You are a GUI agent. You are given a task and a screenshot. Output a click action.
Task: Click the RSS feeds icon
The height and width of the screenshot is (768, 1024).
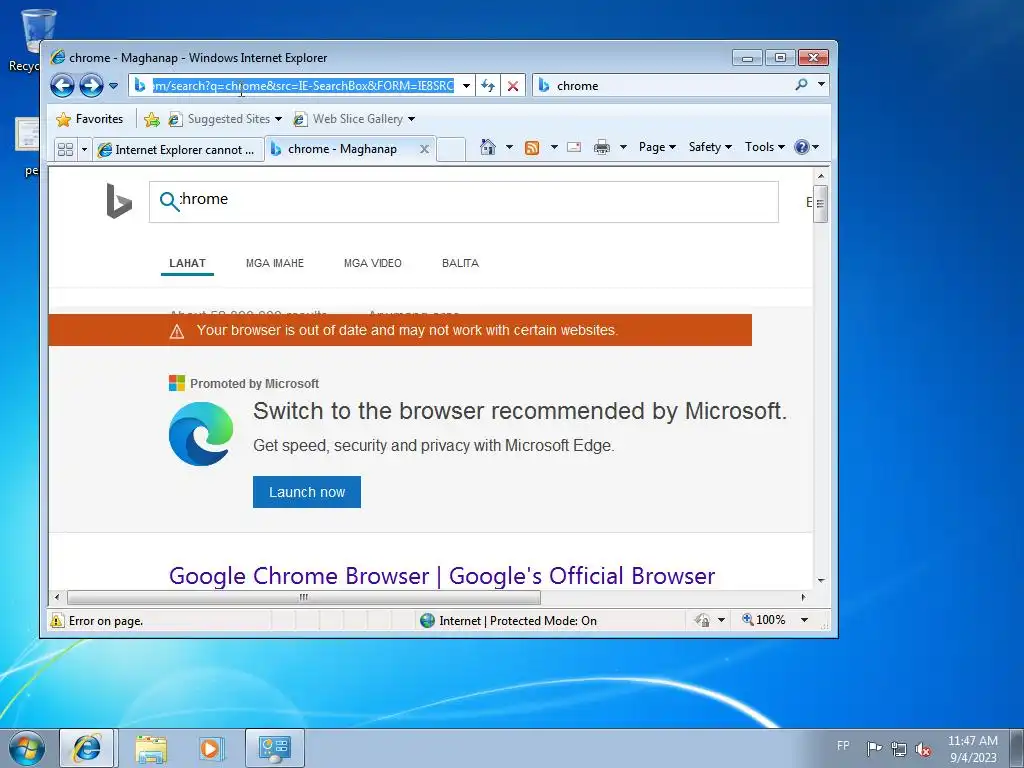[532, 148]
